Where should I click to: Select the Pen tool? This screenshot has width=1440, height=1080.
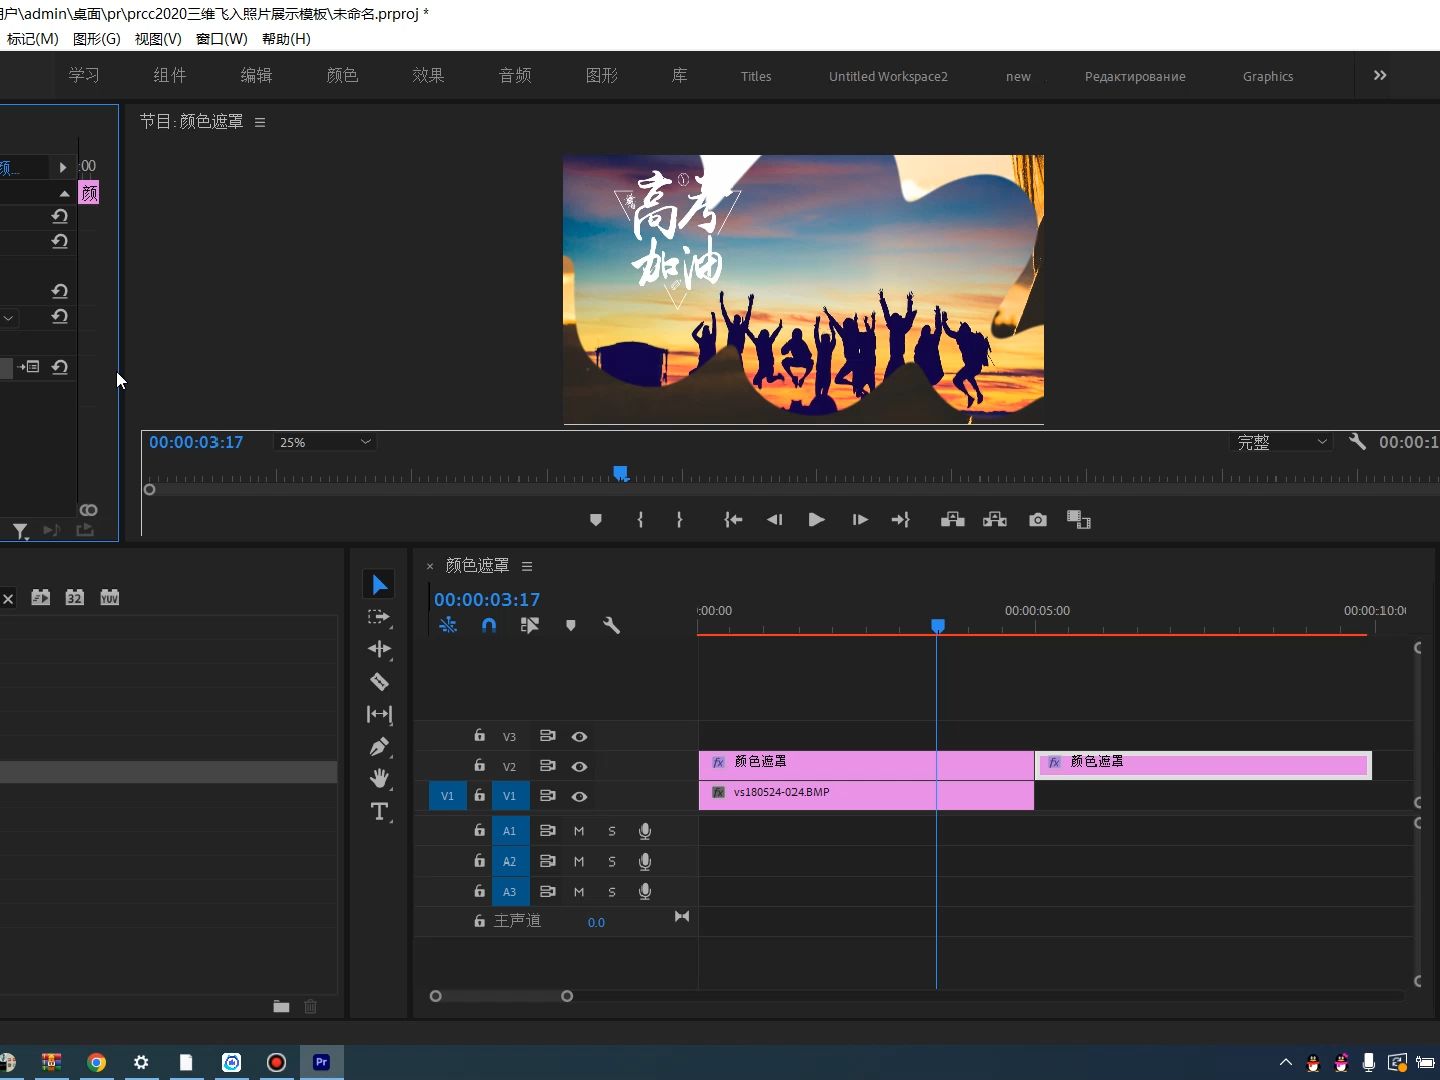[379, 747]
